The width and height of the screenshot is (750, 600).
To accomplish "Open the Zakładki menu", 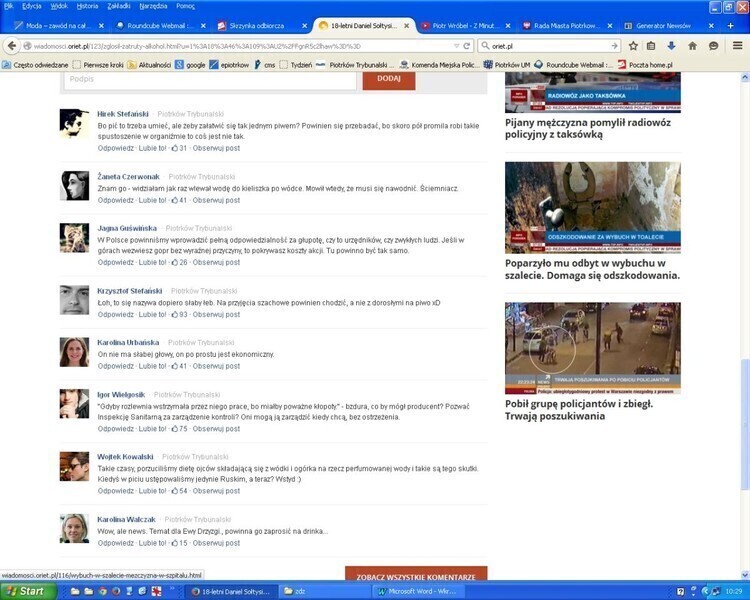I will [x=119, y=6].
